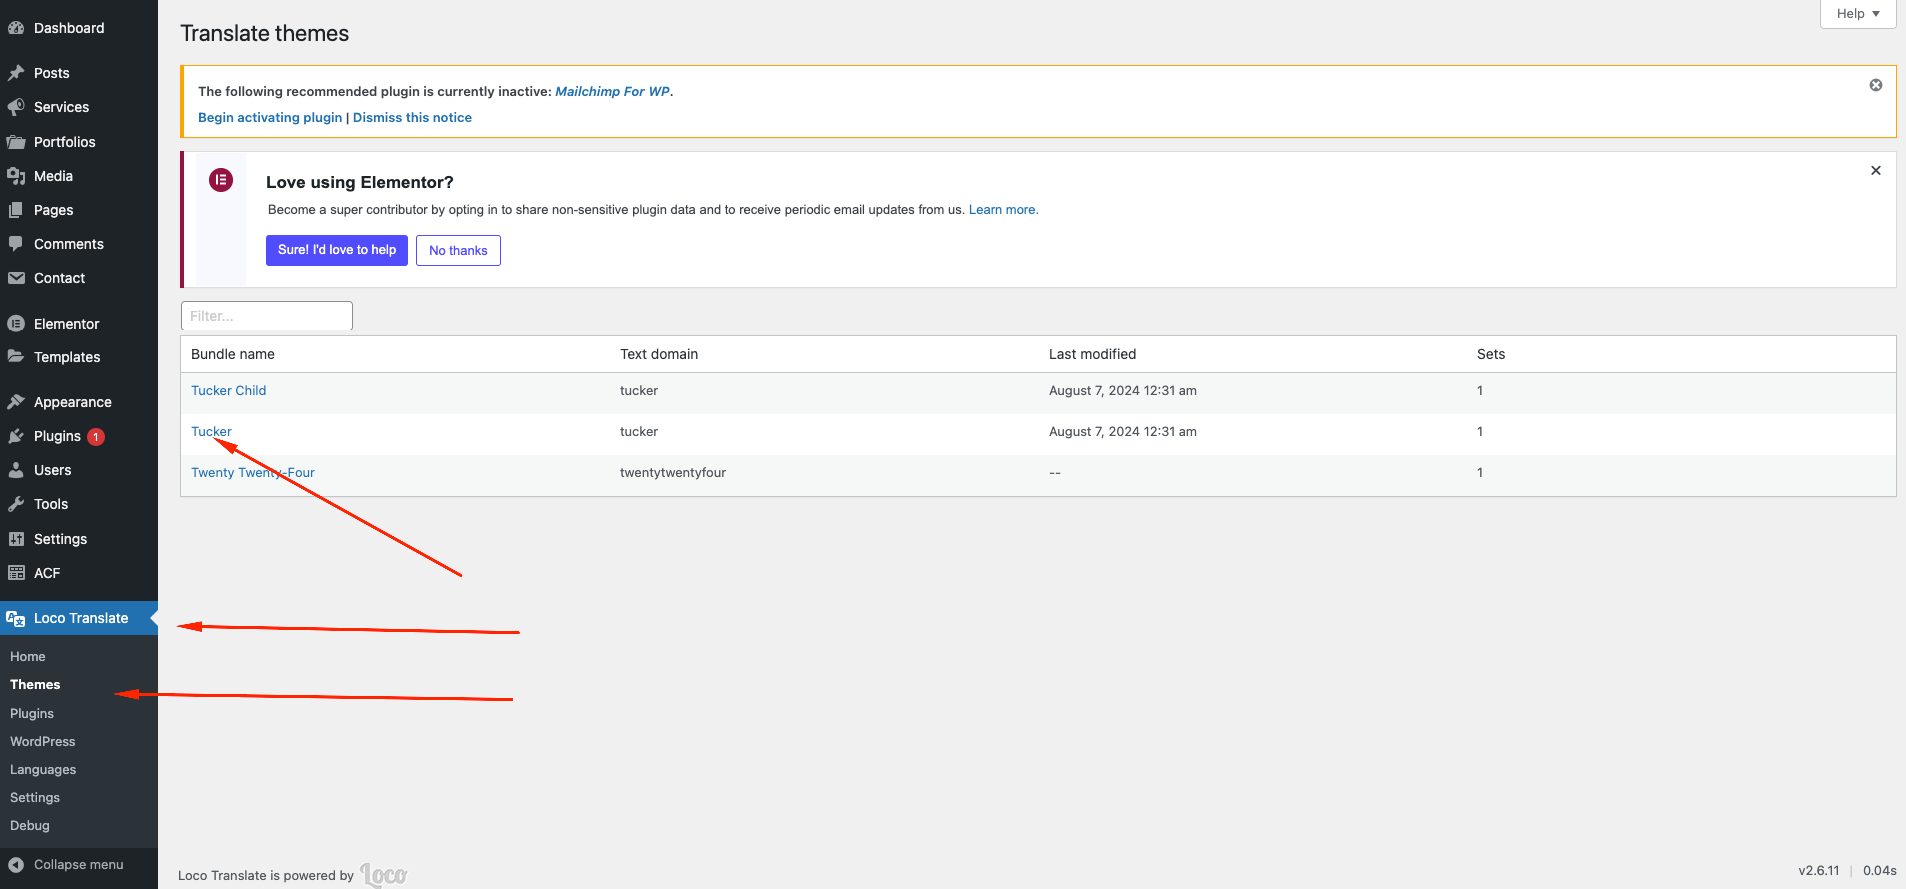Click the Comments speech bubble icon
The height and width of the screenshot is (889, 1906).
point(16,244)
